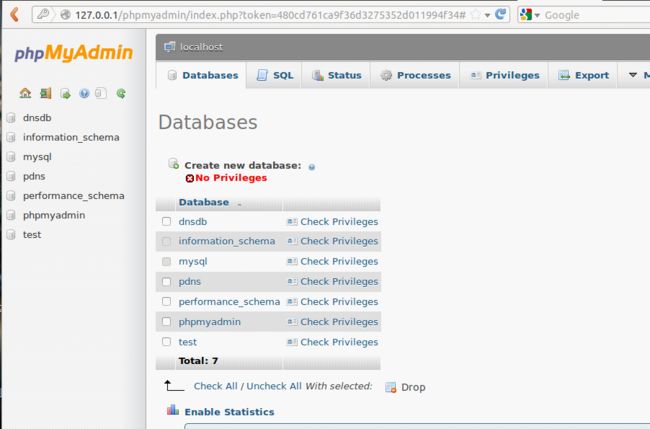This screenshot has height=429, width=650.
Task: Tick the information_schema checkbox
Action: 167,241
